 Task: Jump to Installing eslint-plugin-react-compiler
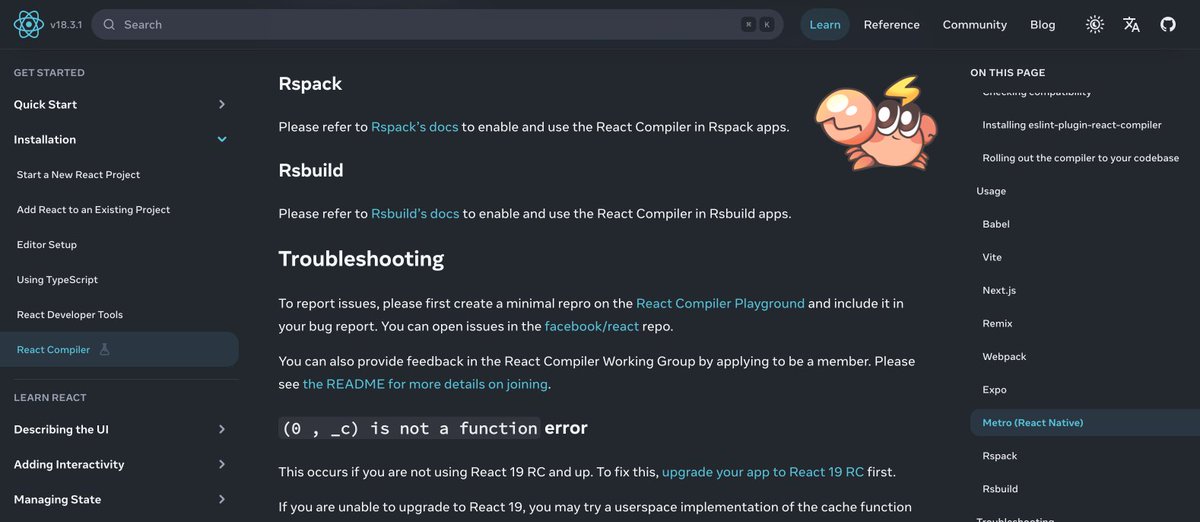1072,125
